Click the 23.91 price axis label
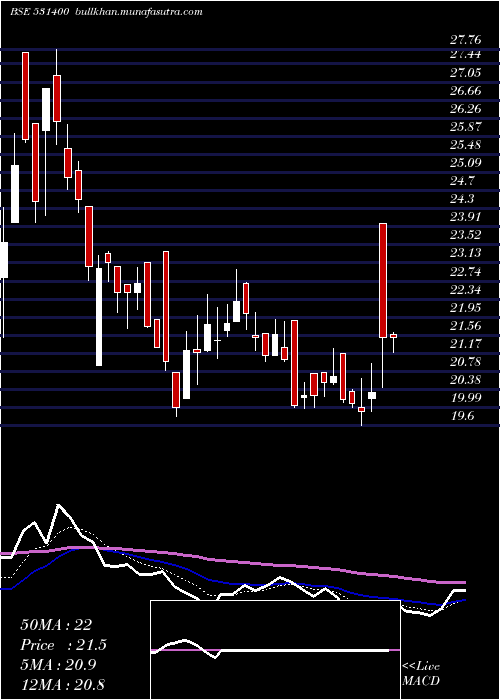The width and height of the screenshot is (500, 700). [x=466, y=217]
